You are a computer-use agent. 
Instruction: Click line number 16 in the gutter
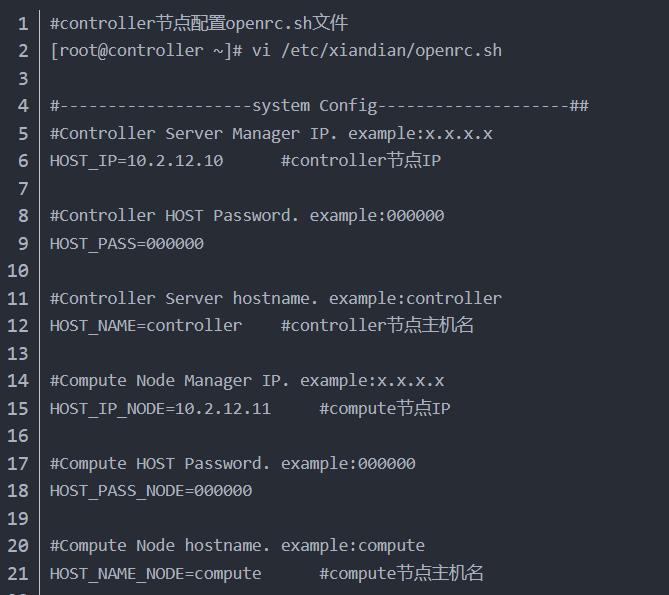[18, 435]
